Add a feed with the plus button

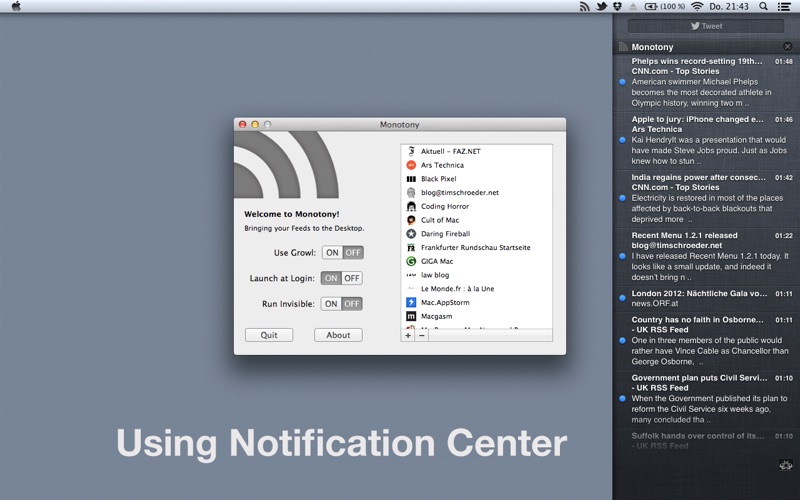[x=408, y=335]
